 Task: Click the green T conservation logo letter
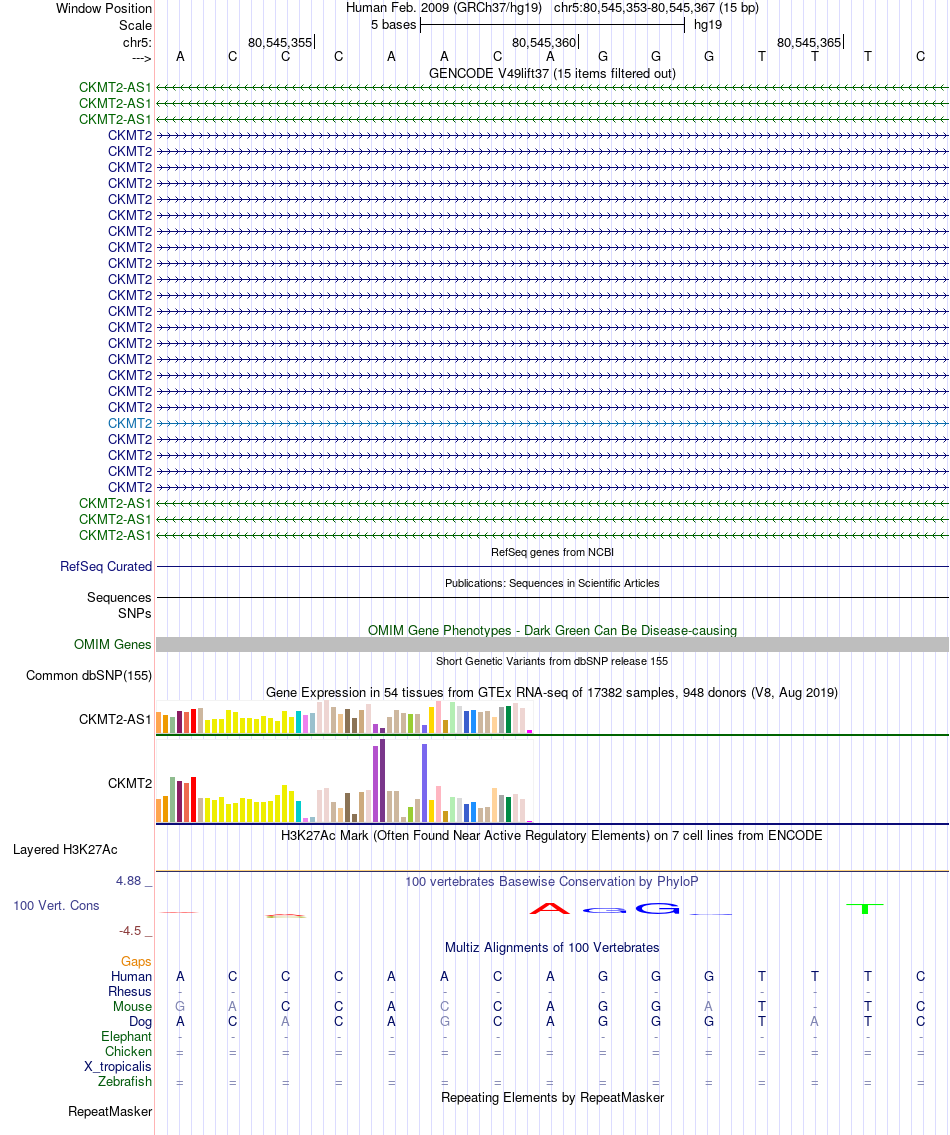coord(865,908)
